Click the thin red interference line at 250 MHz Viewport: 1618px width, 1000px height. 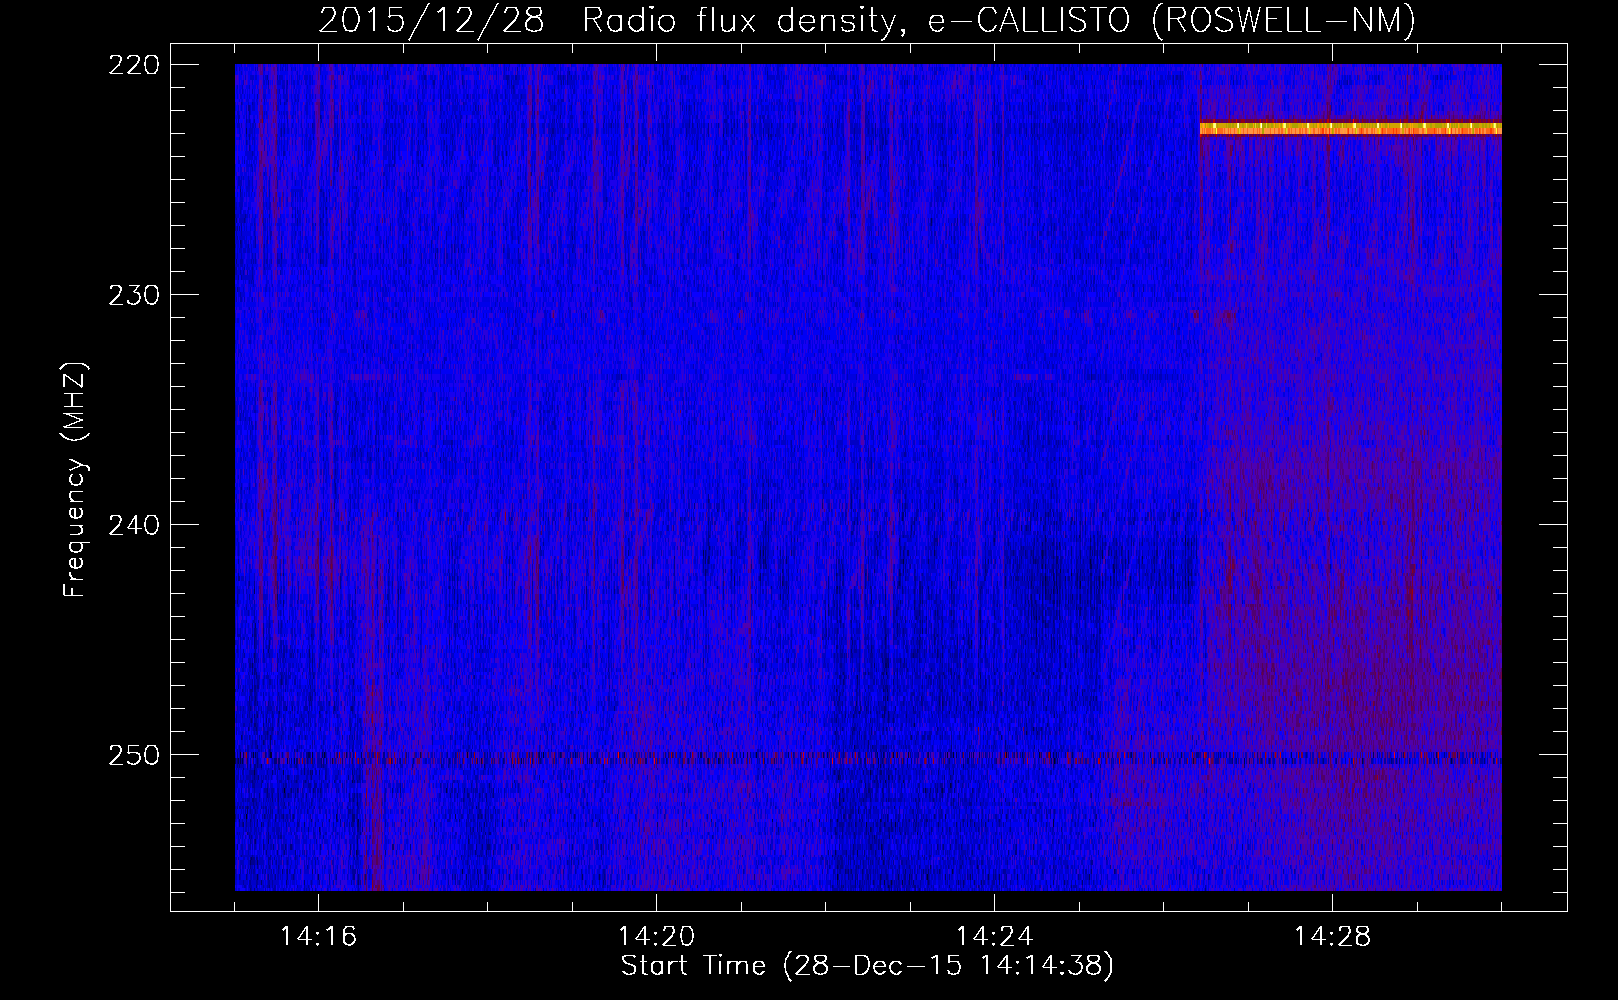point(868,759)
